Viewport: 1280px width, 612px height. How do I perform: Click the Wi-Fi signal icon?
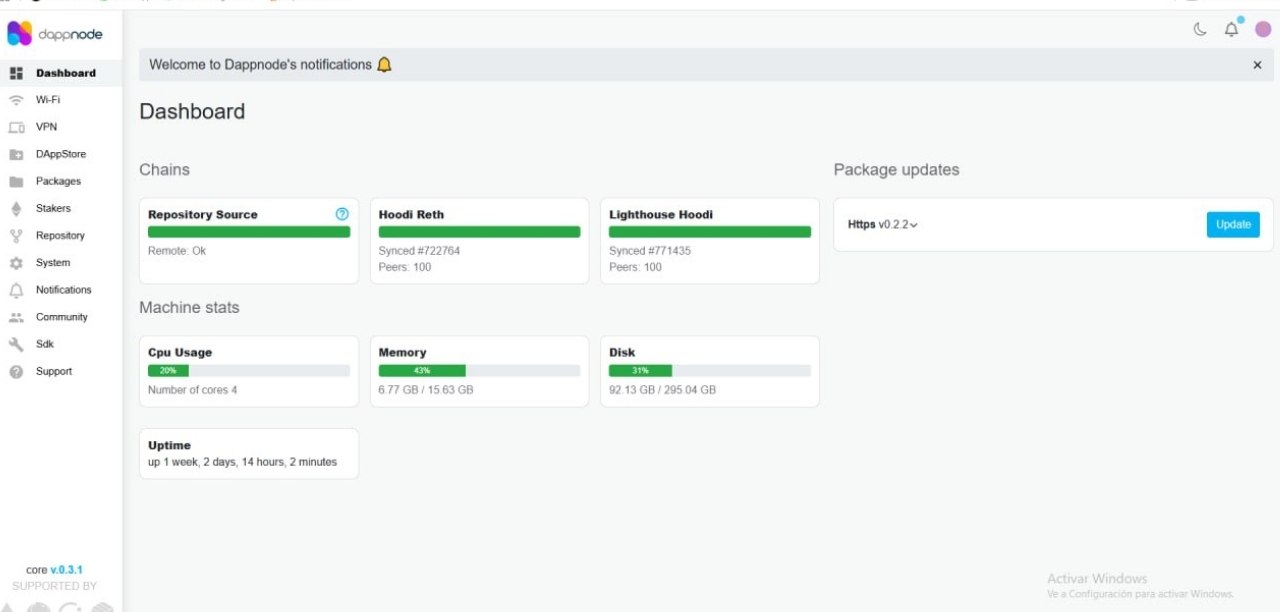16,100
